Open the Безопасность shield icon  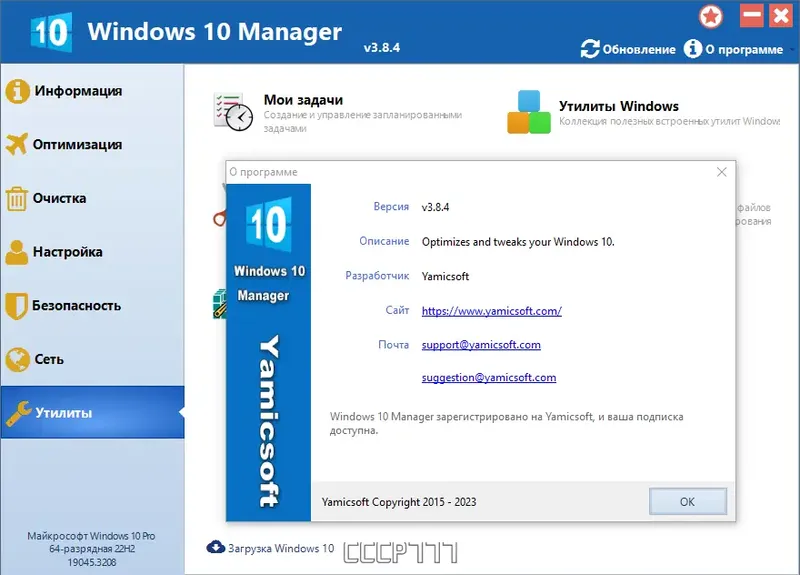coord(16,306)
